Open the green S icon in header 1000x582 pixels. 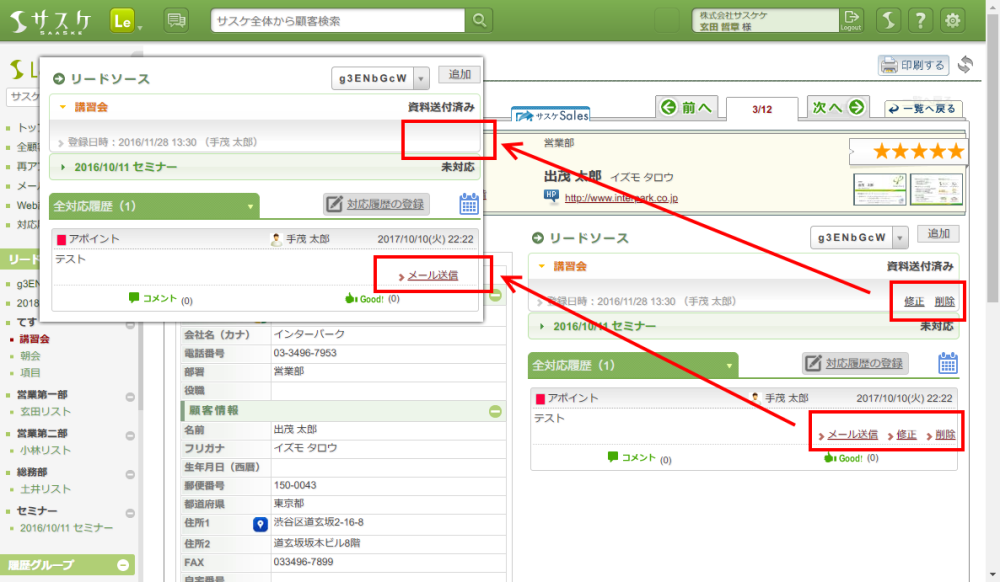[x=888, y=20]
